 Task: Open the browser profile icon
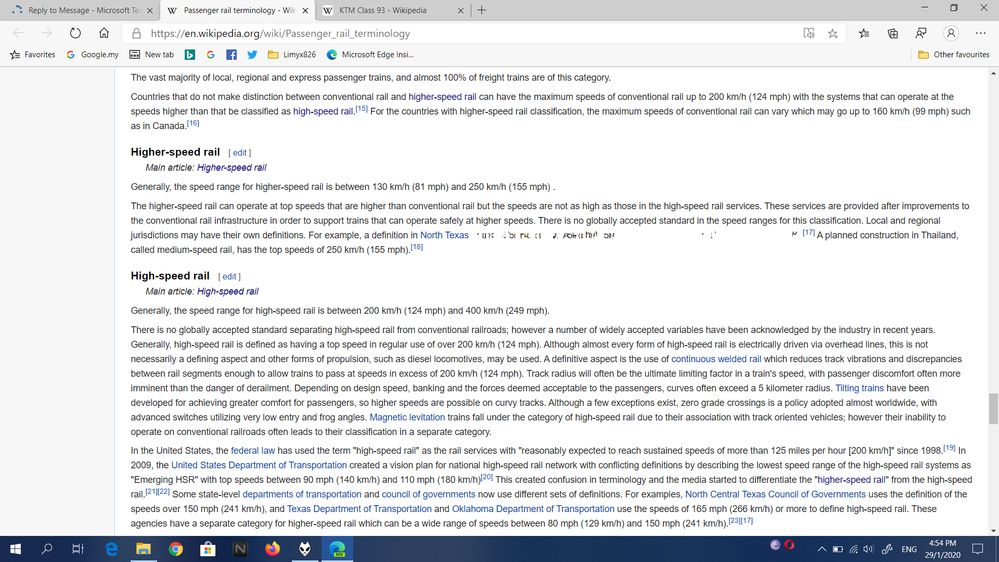(951, 33)
